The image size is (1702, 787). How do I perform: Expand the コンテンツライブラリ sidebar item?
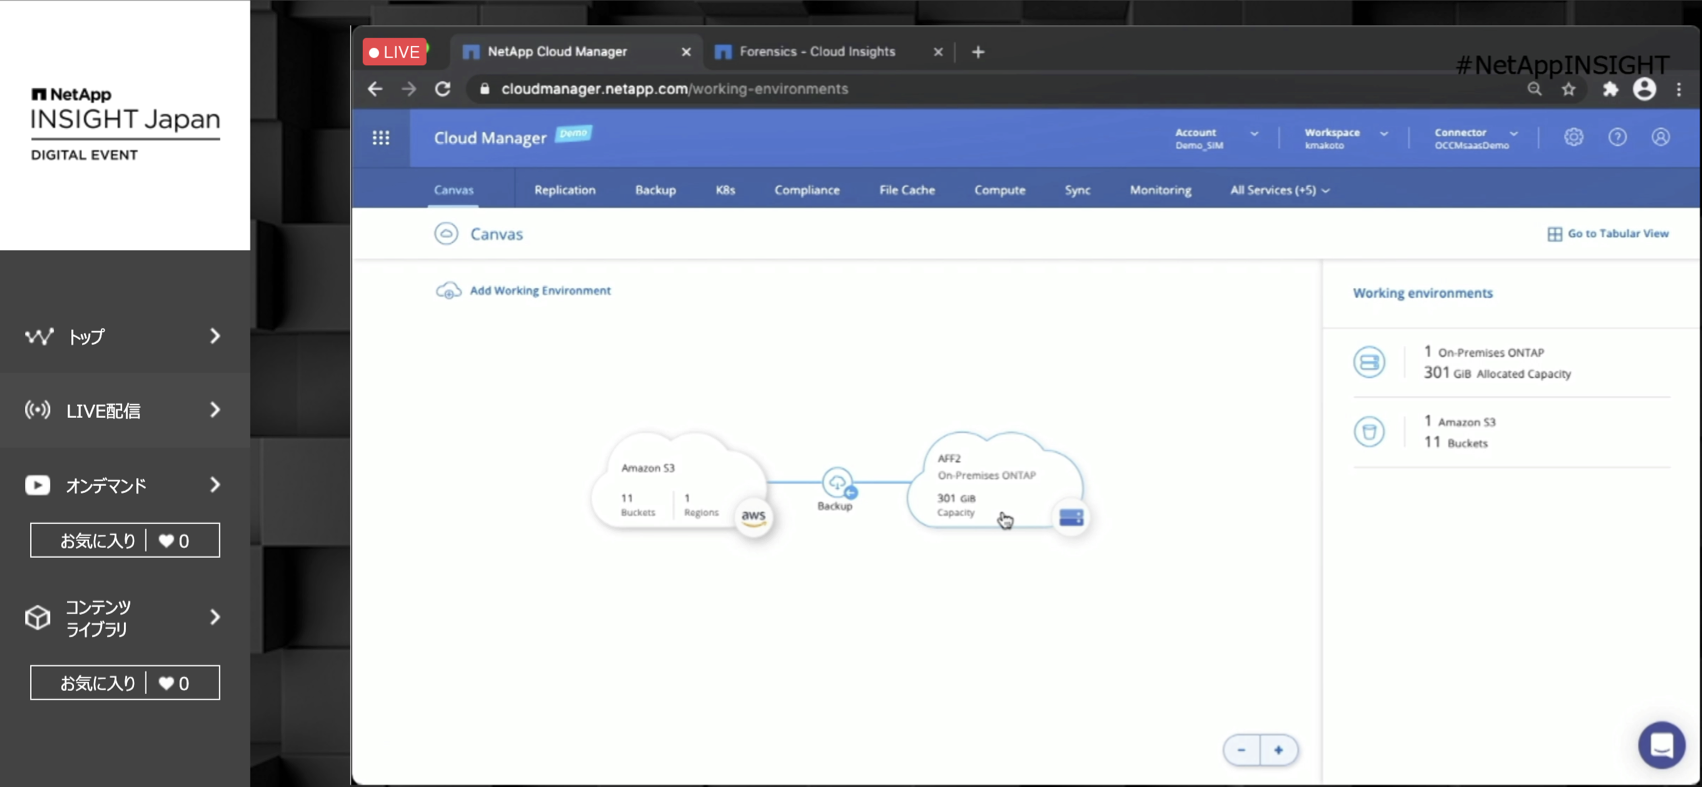125,618
